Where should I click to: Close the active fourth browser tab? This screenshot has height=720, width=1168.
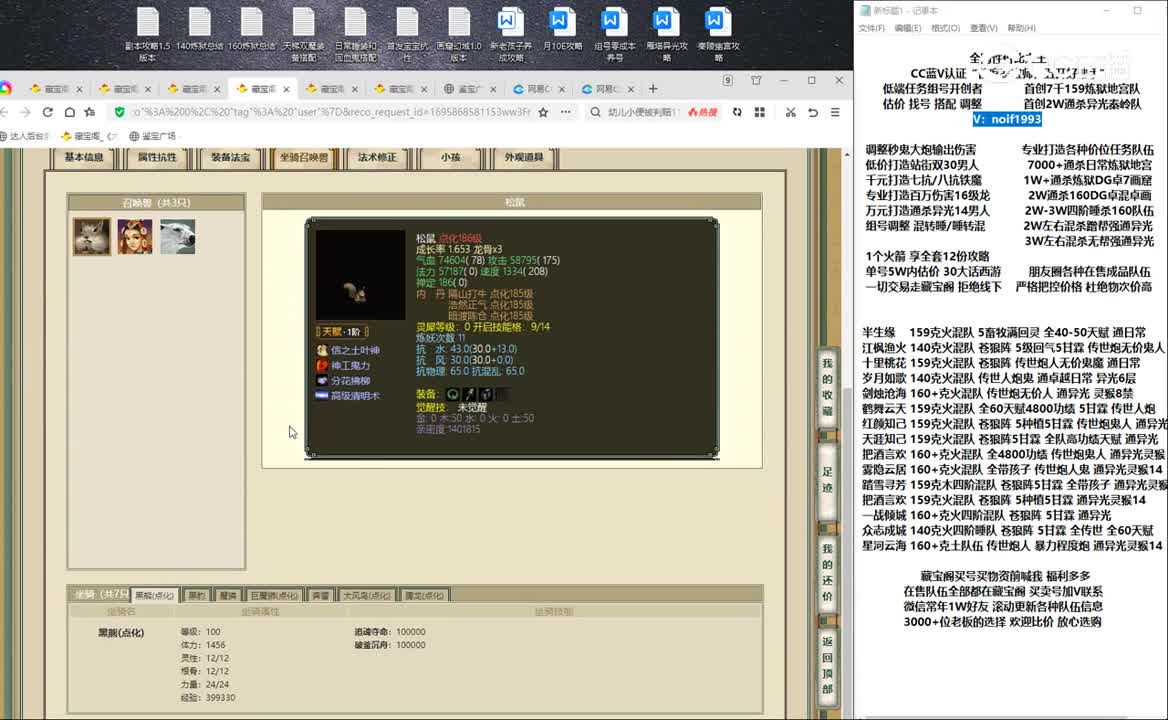[x=286, y=89]
